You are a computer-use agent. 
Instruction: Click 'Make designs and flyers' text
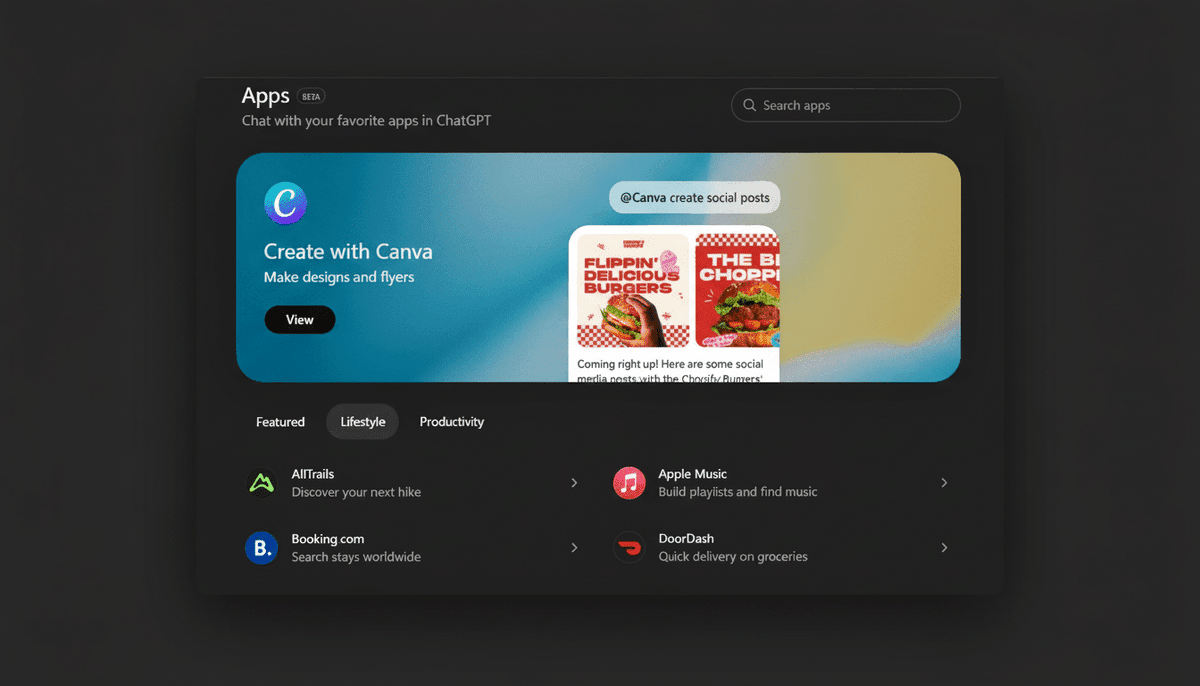click(339, 277)
